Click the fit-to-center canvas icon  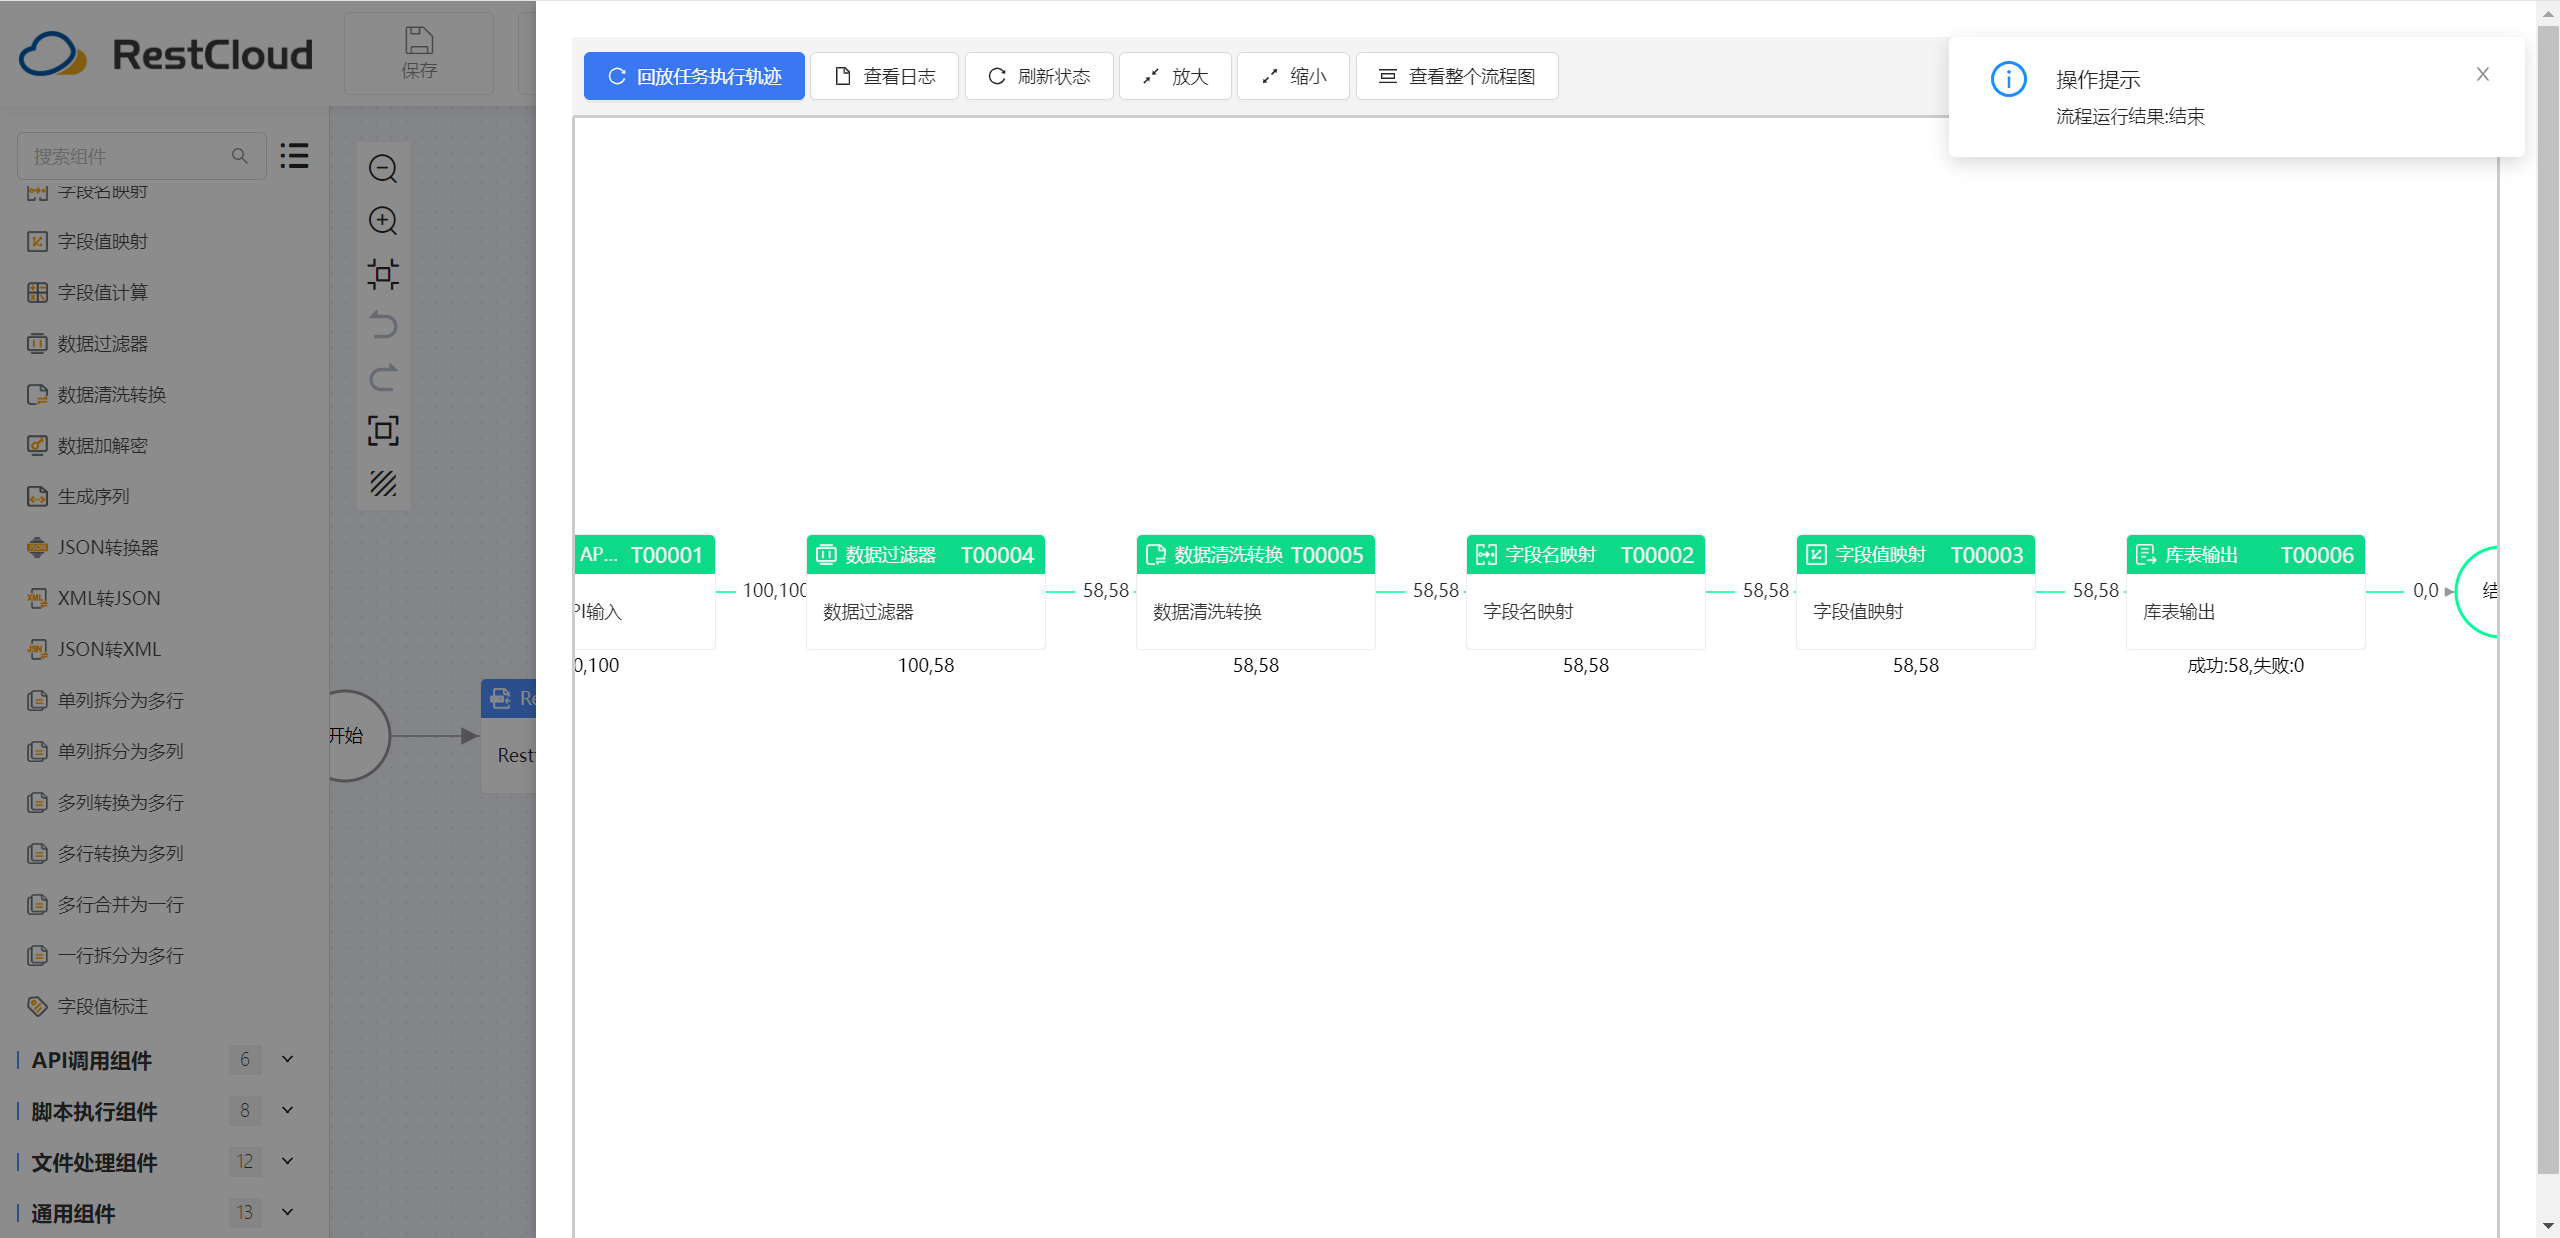pyautogui.click(x=383, y=274)
